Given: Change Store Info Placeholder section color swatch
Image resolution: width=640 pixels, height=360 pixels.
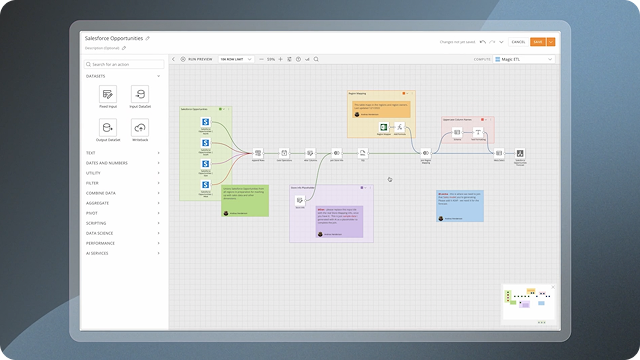Looking at the screenshot, I should 362,188.
